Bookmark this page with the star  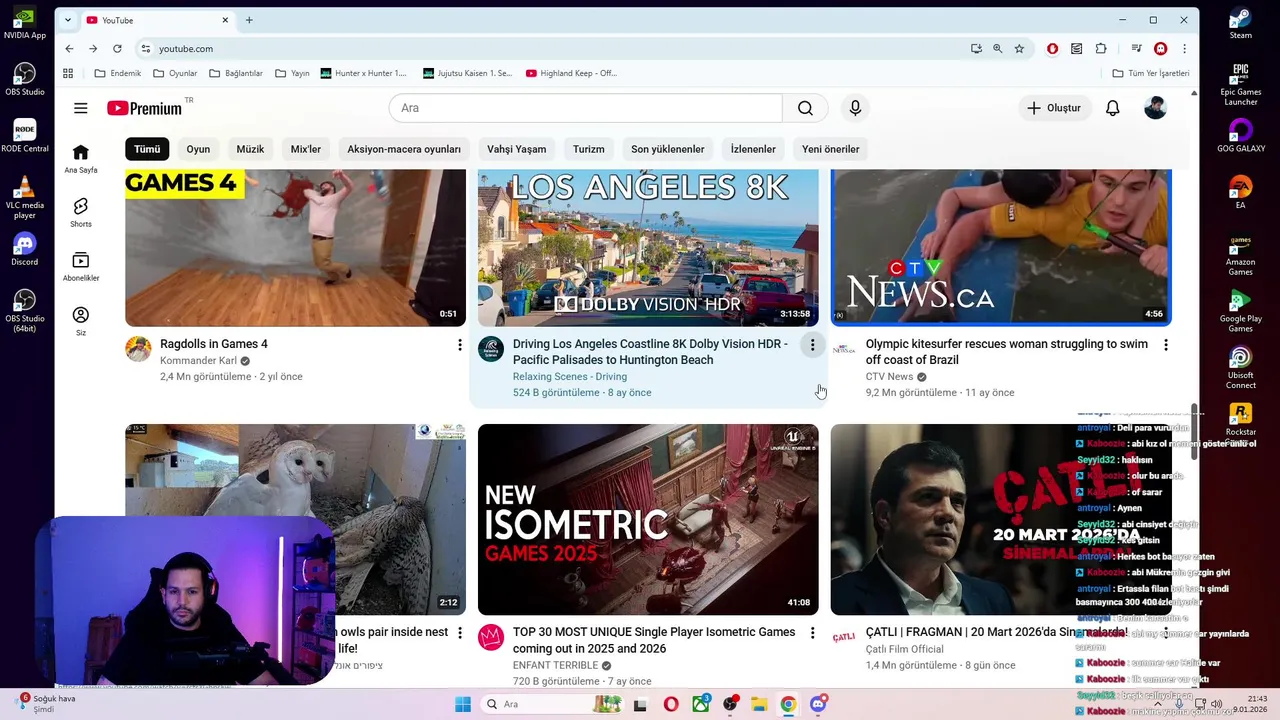click(x=1019, y=48)
